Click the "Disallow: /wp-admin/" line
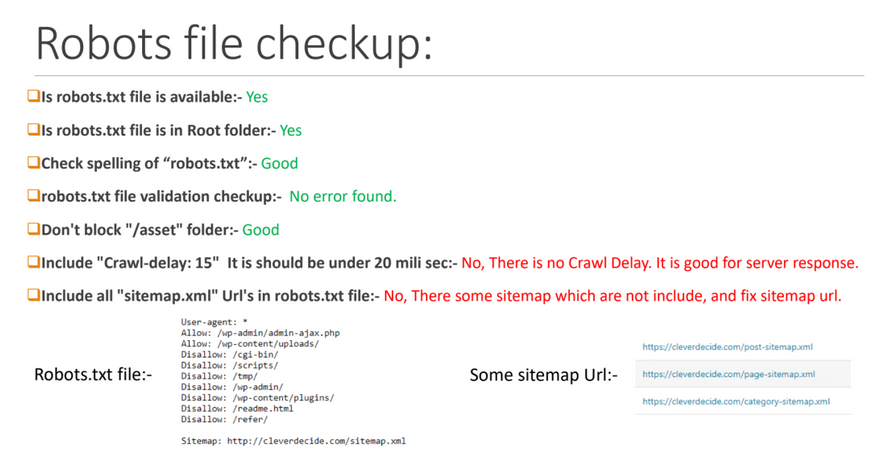 pyautogui.click(x=232, y=387)
